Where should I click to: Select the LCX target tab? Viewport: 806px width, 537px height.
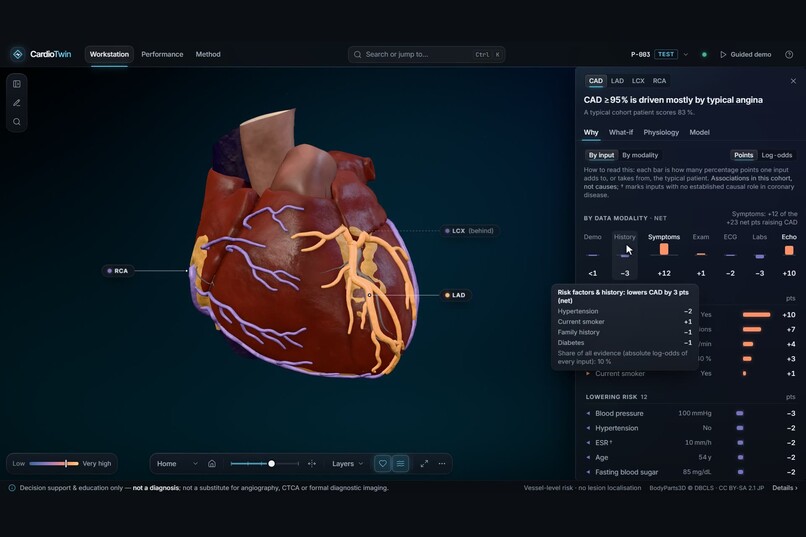(638, 81)
